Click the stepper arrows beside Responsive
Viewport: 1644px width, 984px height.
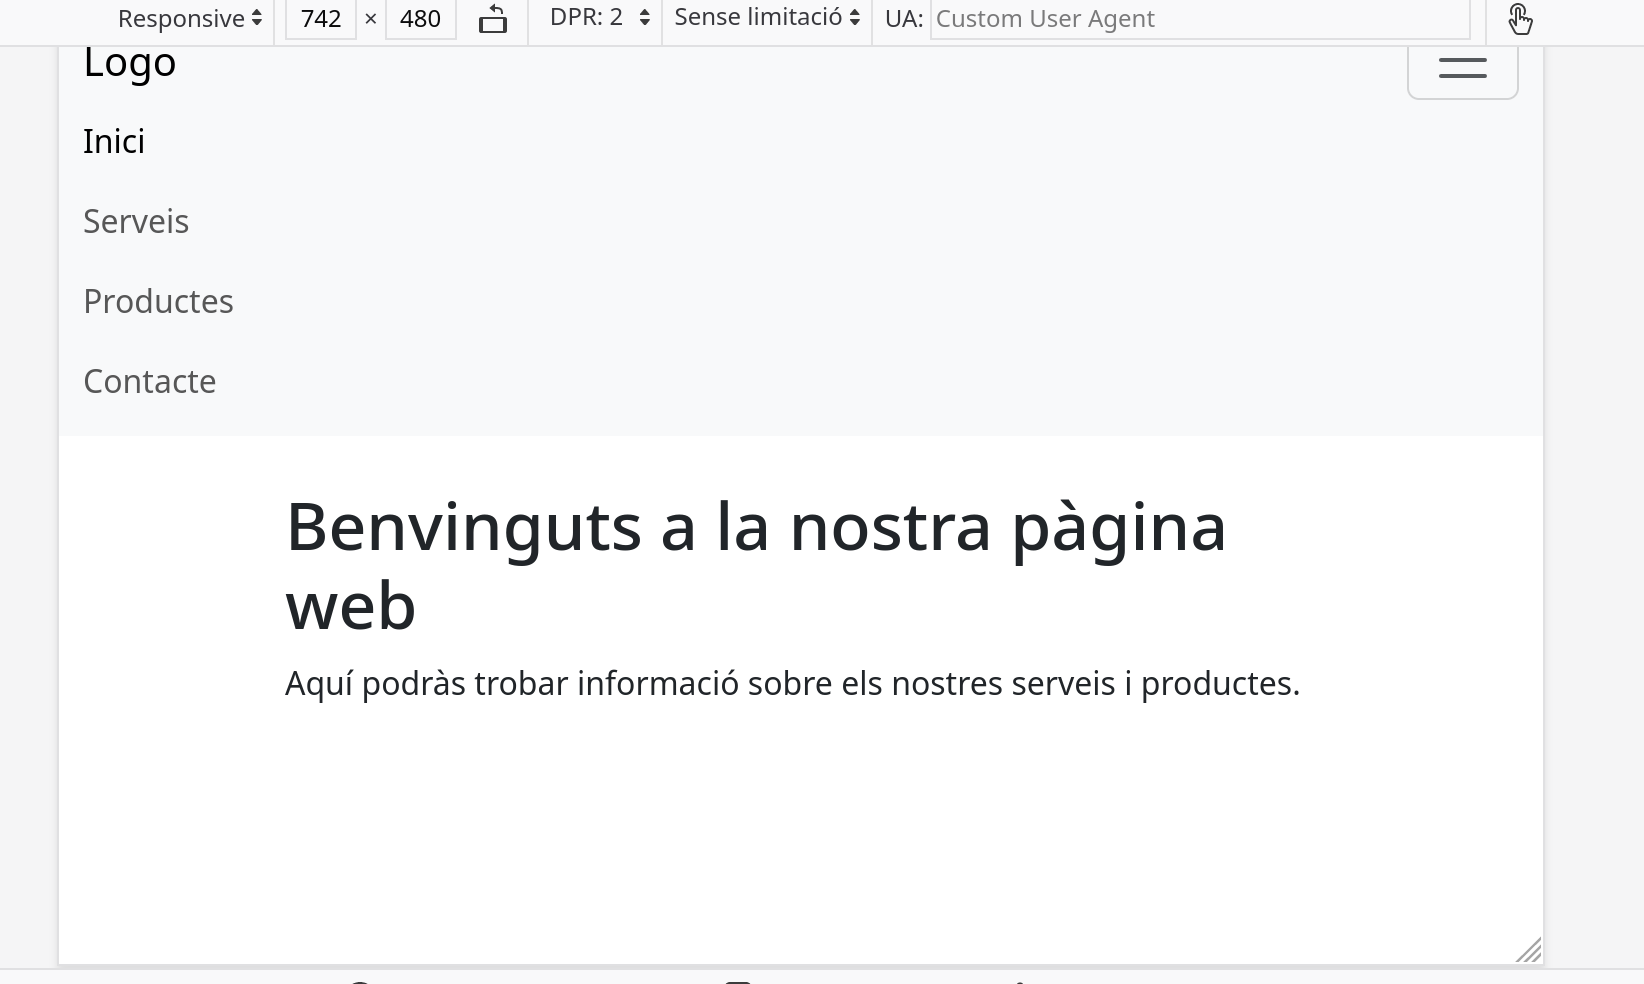pyautogui.click(x=257, y=18)
